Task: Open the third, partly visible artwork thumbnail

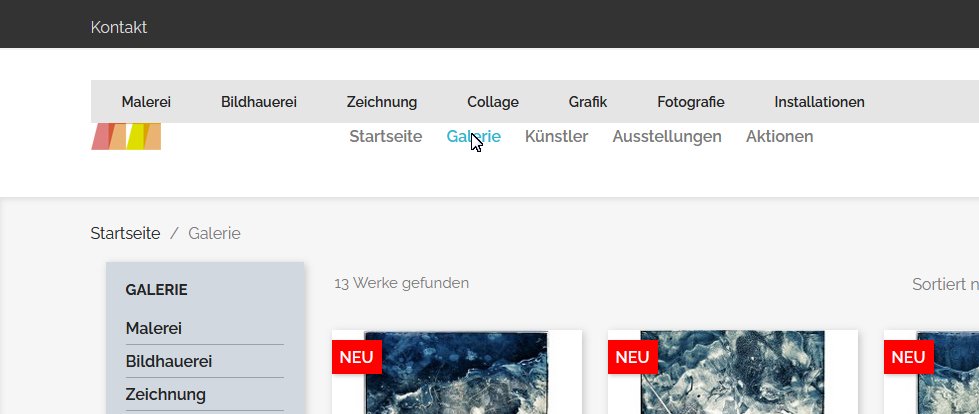Action: click(x=932, y=372)
